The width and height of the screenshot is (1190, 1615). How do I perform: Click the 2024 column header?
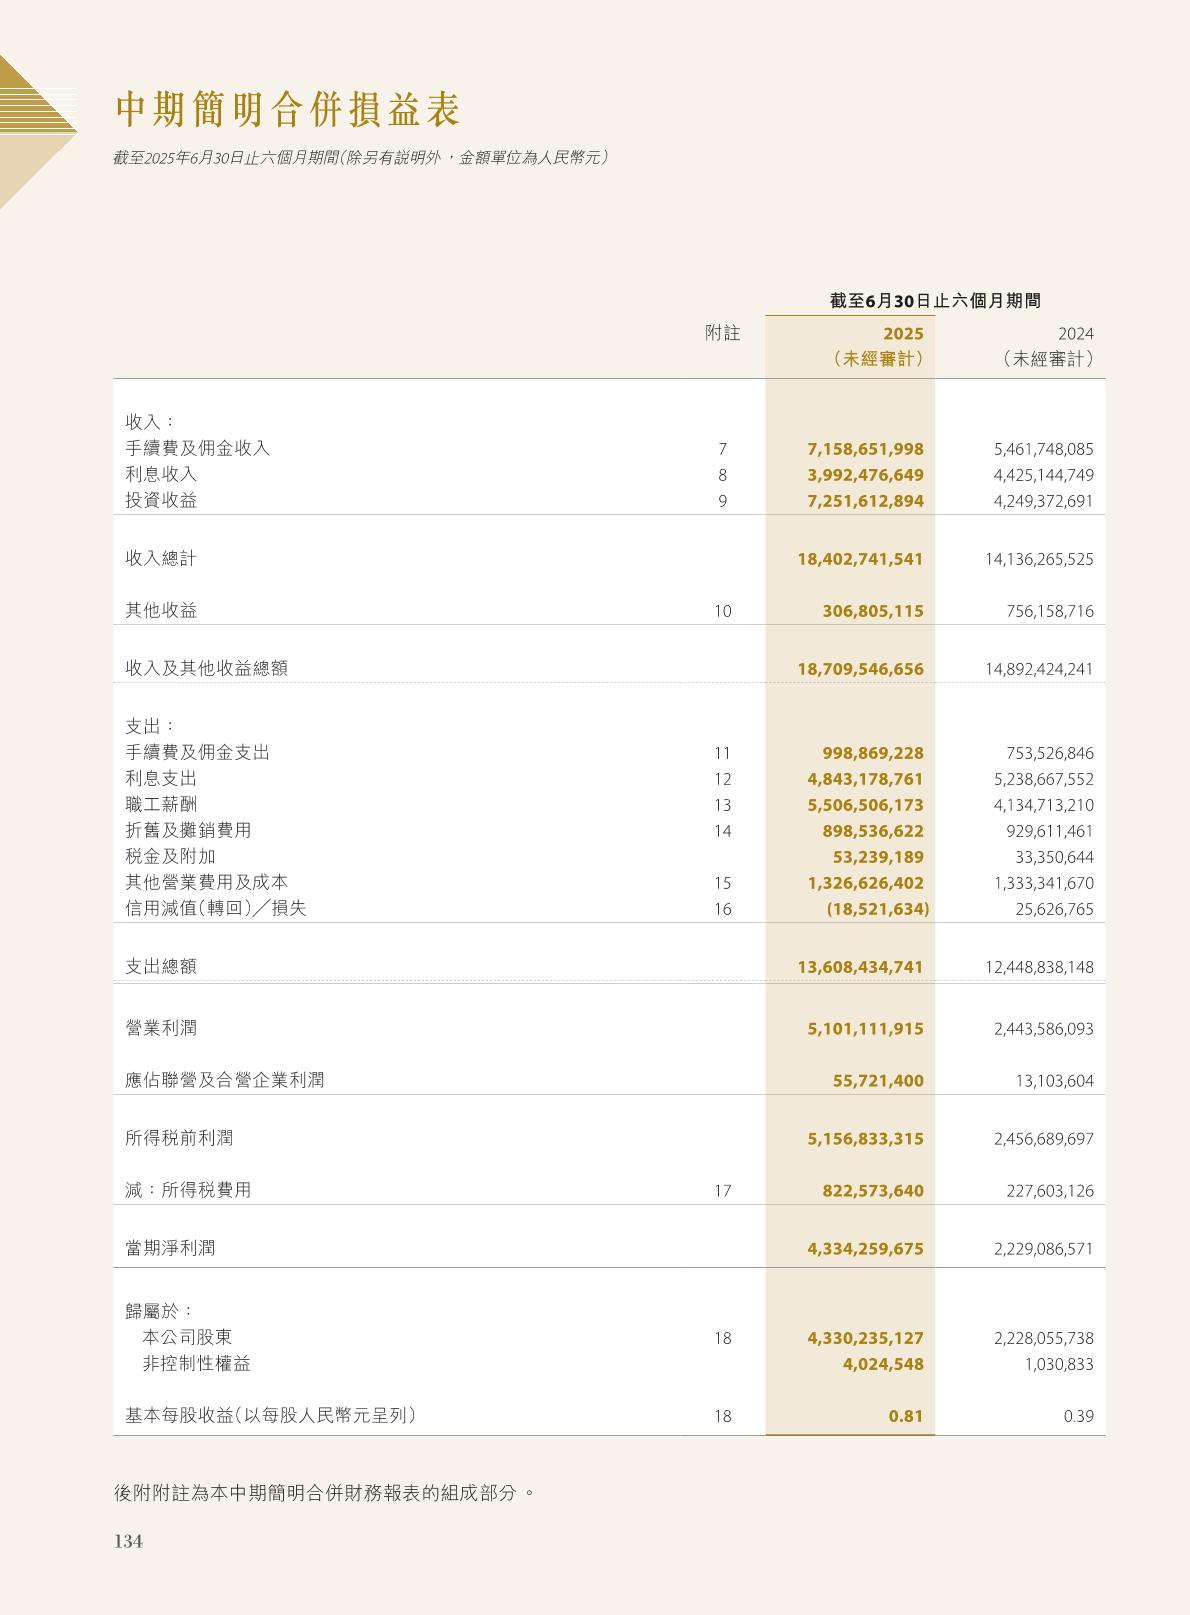pyautogui.click(x=1075, y=334)
